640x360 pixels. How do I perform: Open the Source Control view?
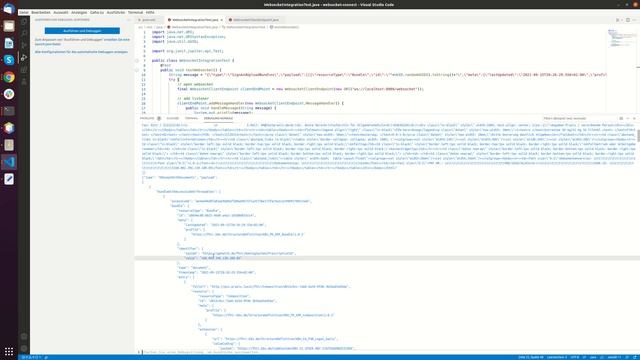pos(24,45)
